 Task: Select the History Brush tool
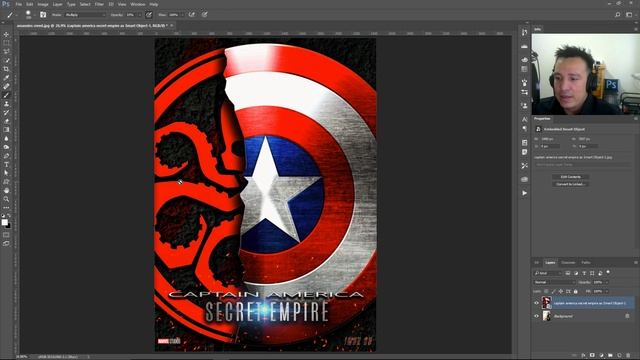pos(6,112)
